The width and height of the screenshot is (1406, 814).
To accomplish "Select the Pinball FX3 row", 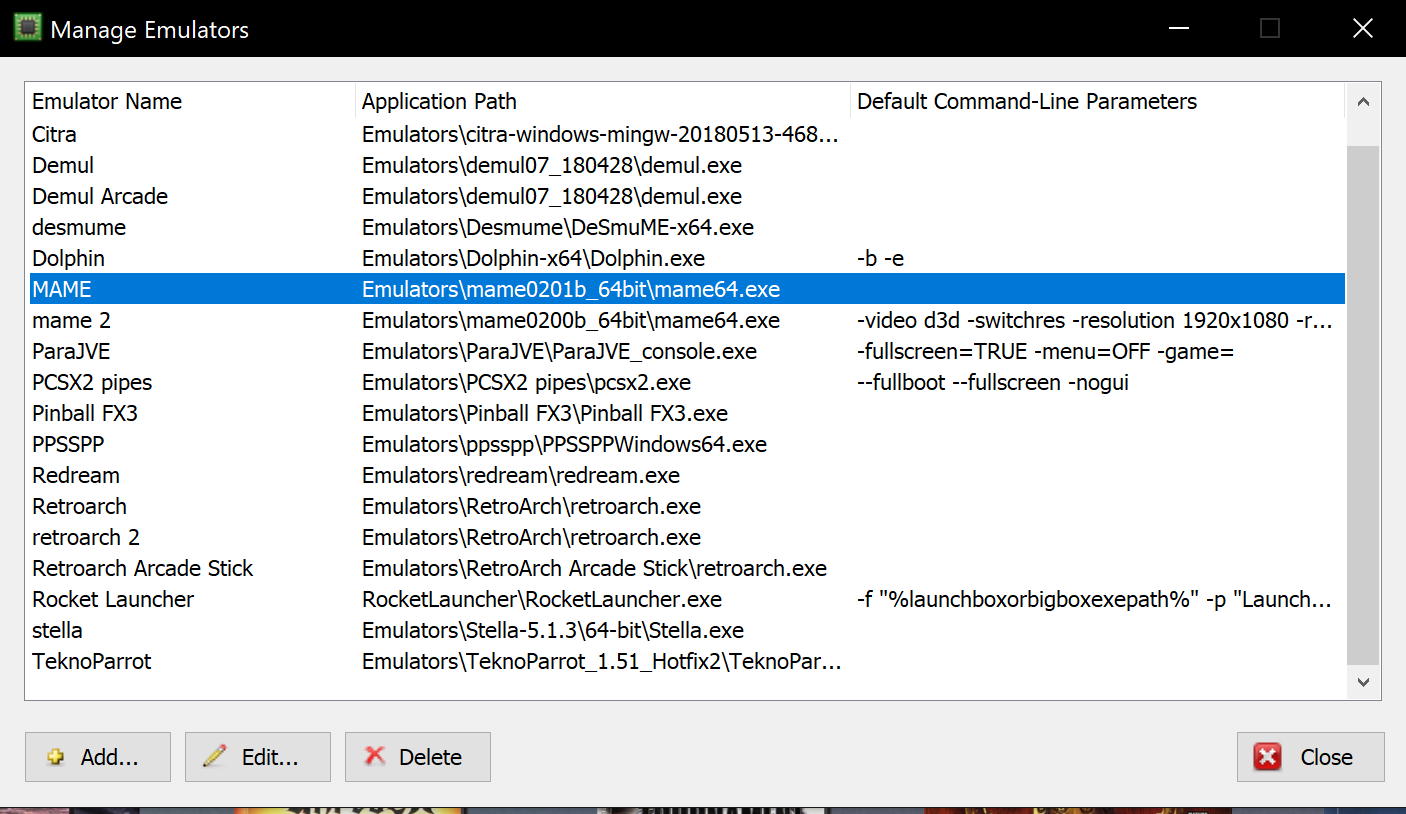I will point(687,413).
